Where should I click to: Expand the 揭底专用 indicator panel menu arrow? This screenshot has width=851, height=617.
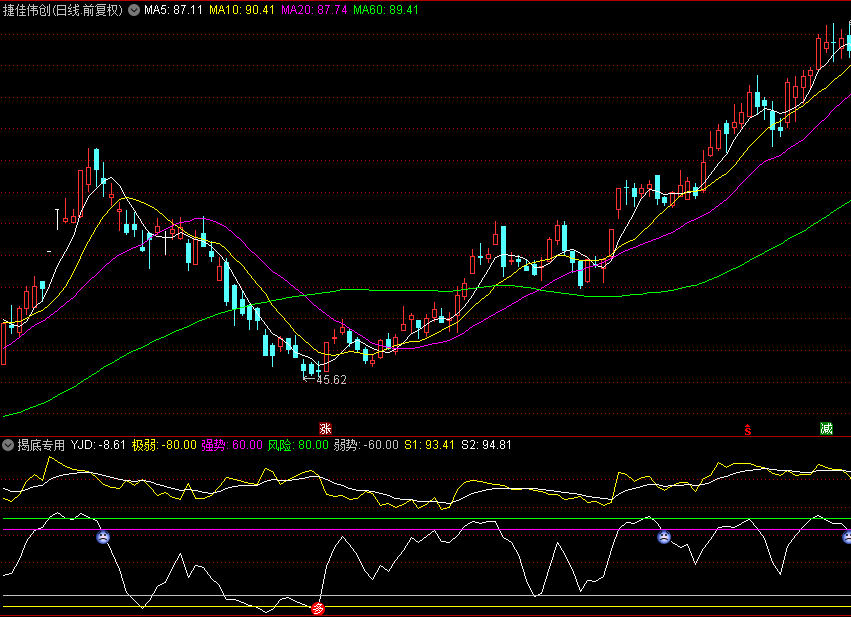point(8,446)
